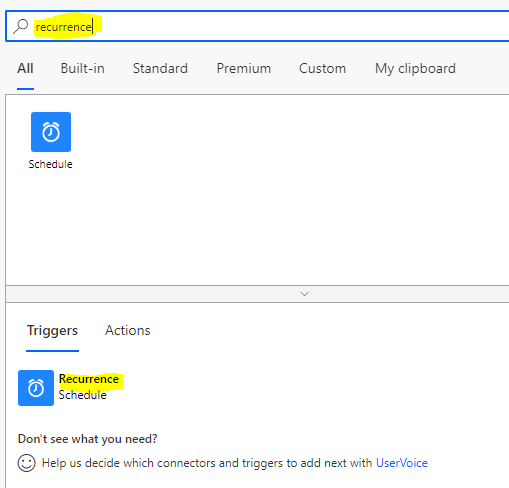Viewport: 509px width, 488px height.
Task: Switch to the Actions tab
Action: click(x=128, y=330)
